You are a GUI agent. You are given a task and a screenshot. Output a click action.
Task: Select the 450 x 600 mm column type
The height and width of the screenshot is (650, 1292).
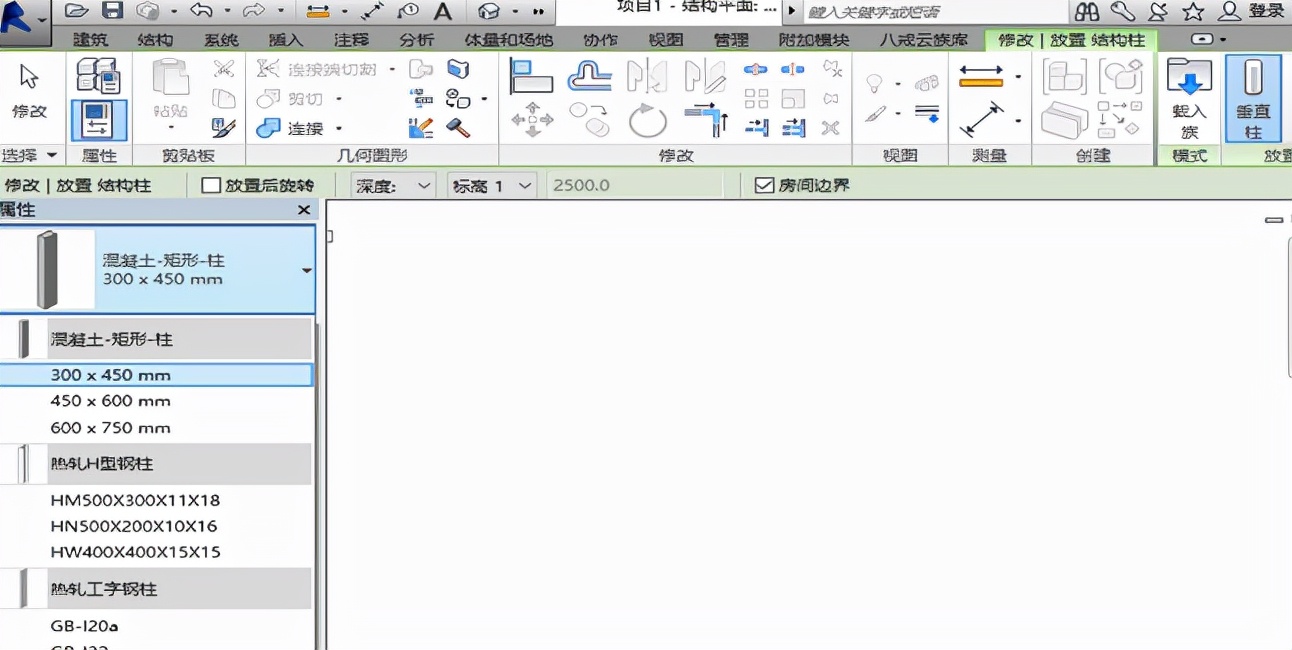110,401
